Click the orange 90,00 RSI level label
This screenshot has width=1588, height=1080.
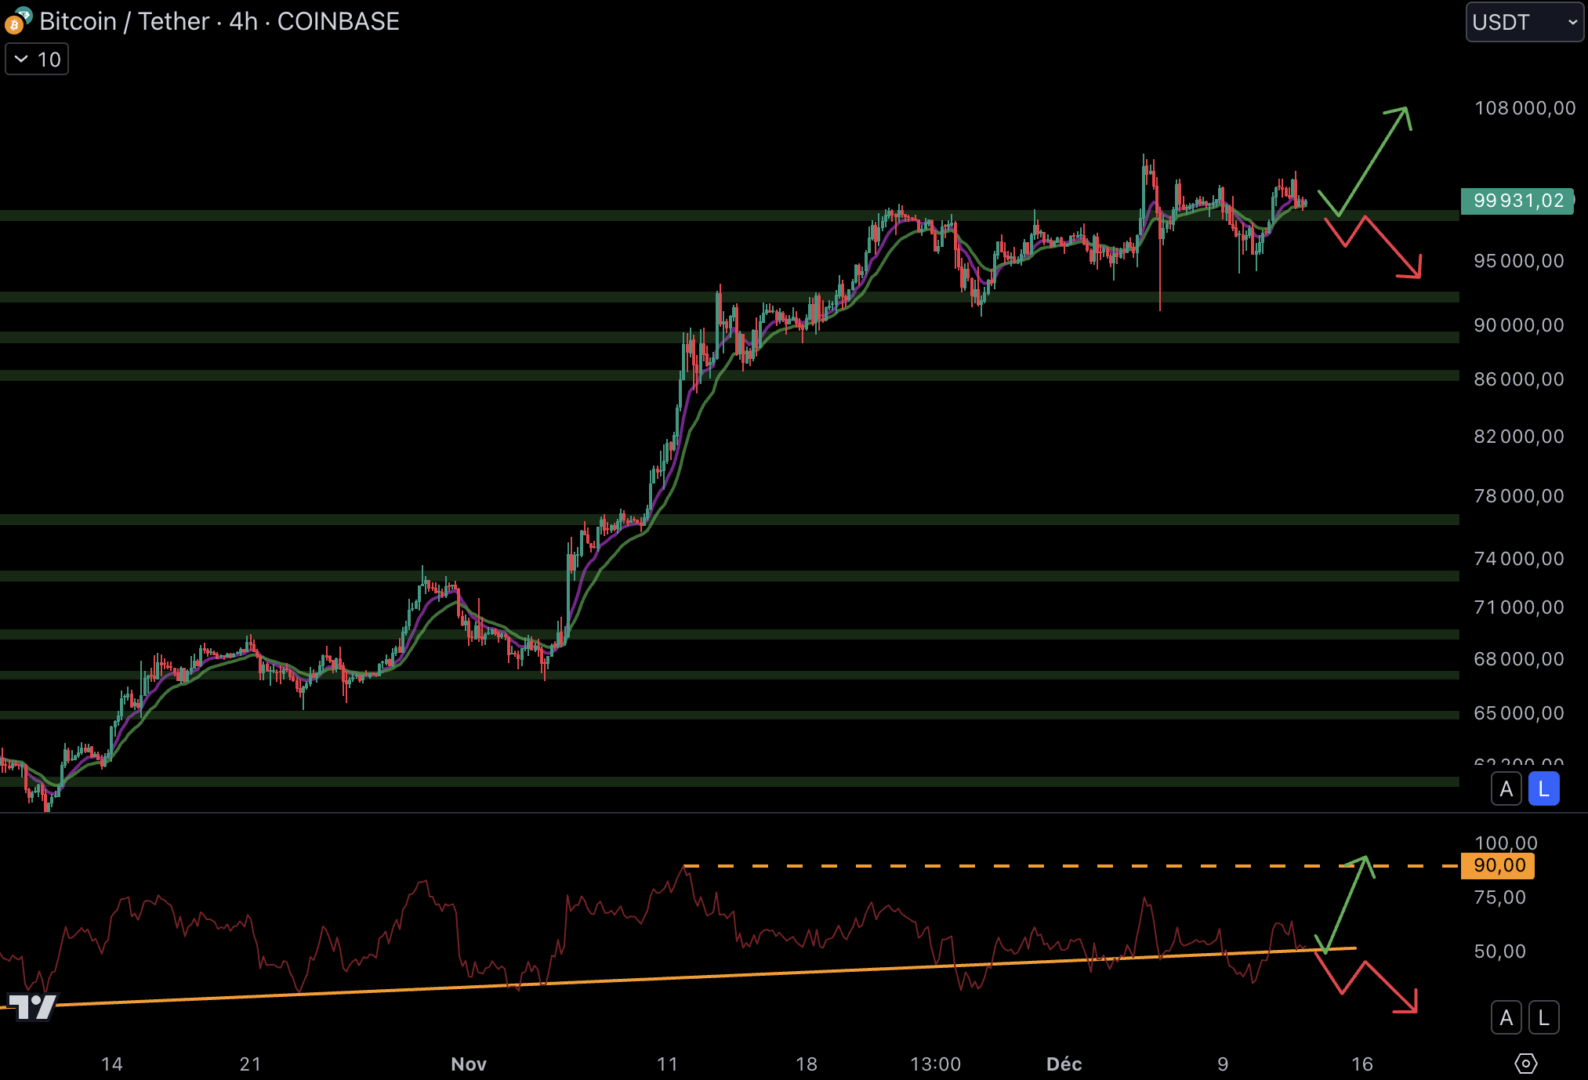1498,866
